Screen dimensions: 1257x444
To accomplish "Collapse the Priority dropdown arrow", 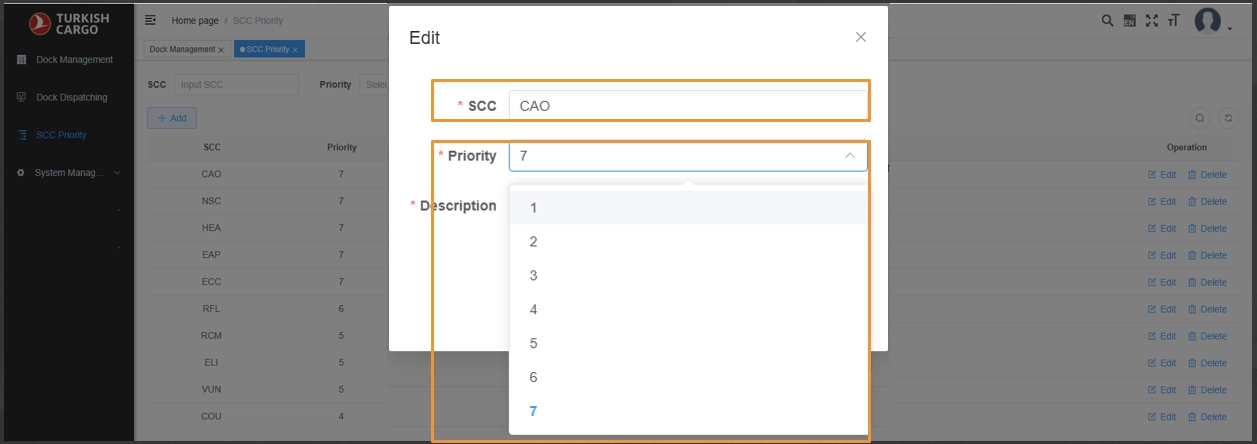I will tap(849, 157).
